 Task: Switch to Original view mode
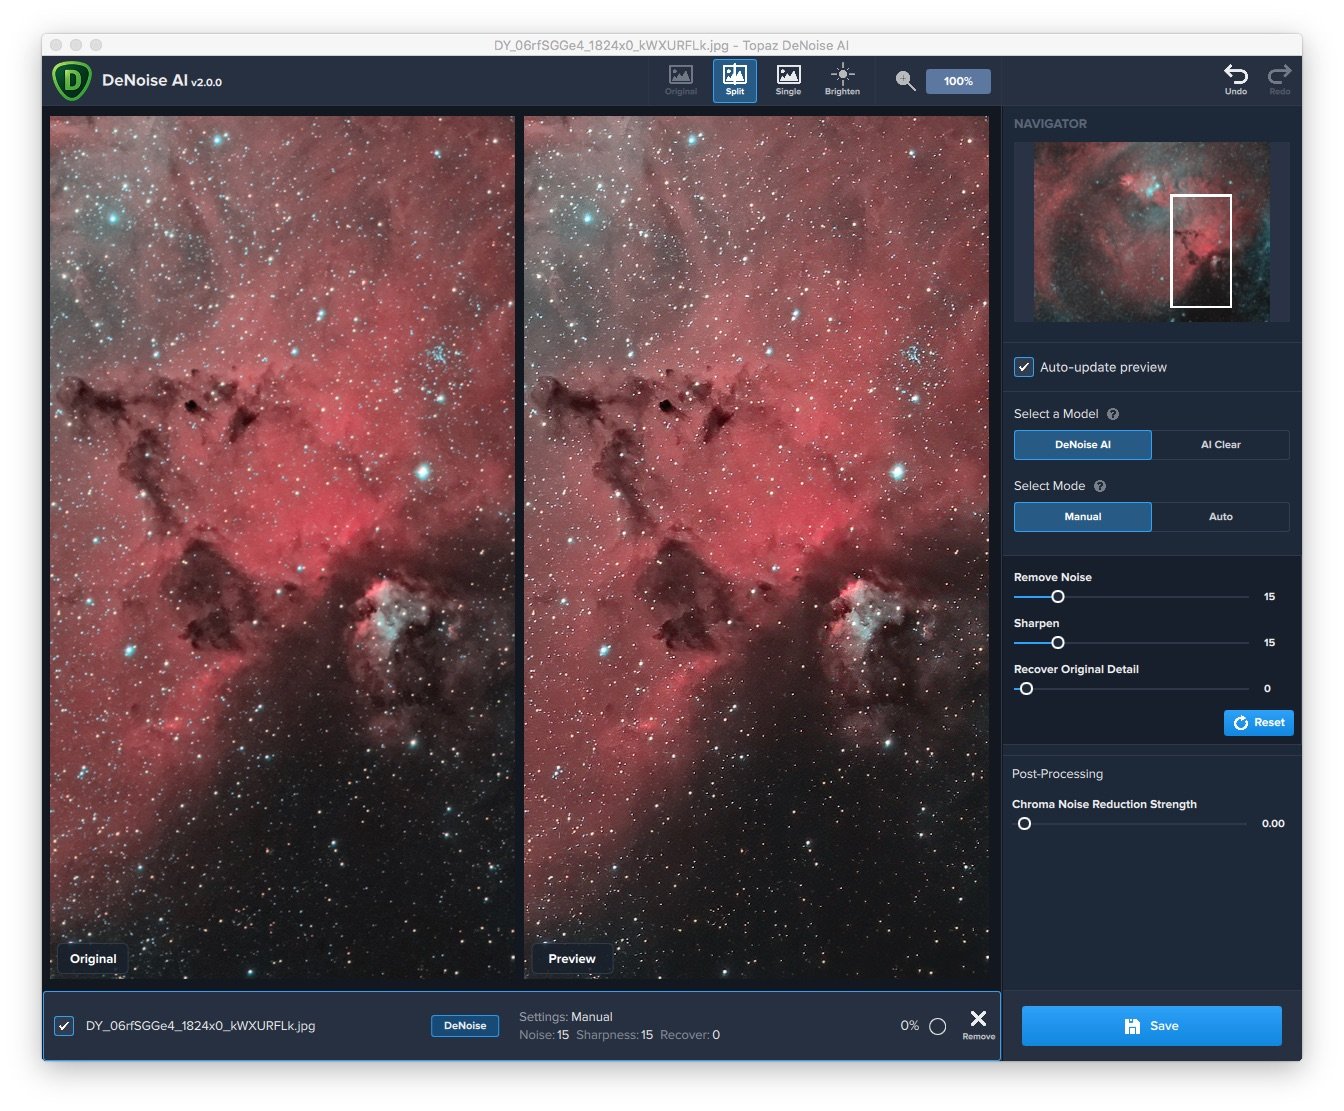[x=681, y=80]
